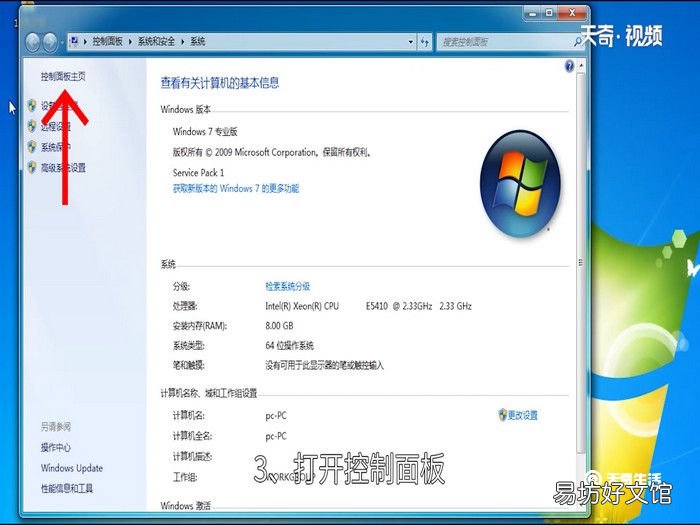Click shield icon beside 系统保护

(32, 146)
